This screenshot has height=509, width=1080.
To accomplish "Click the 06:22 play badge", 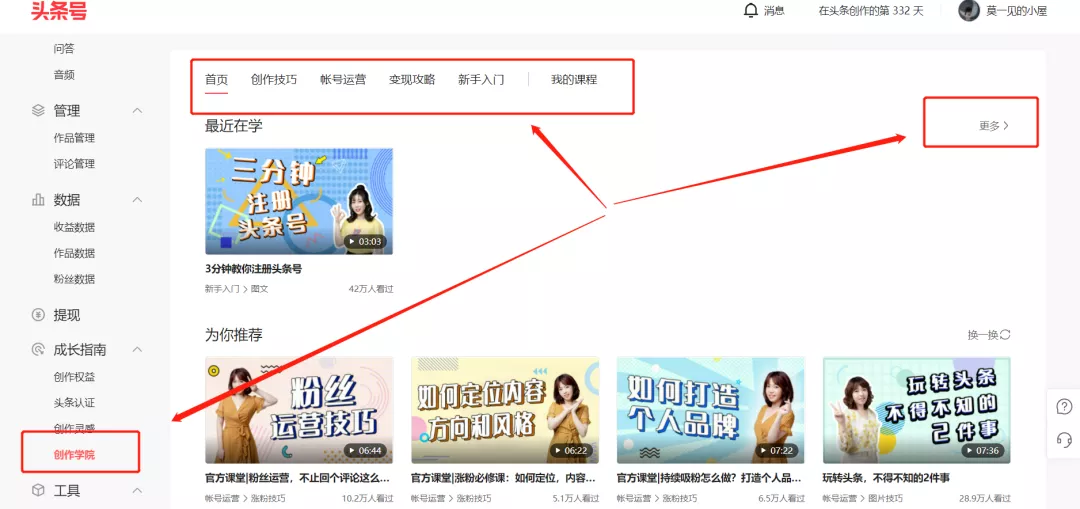I will pos(571,450).
